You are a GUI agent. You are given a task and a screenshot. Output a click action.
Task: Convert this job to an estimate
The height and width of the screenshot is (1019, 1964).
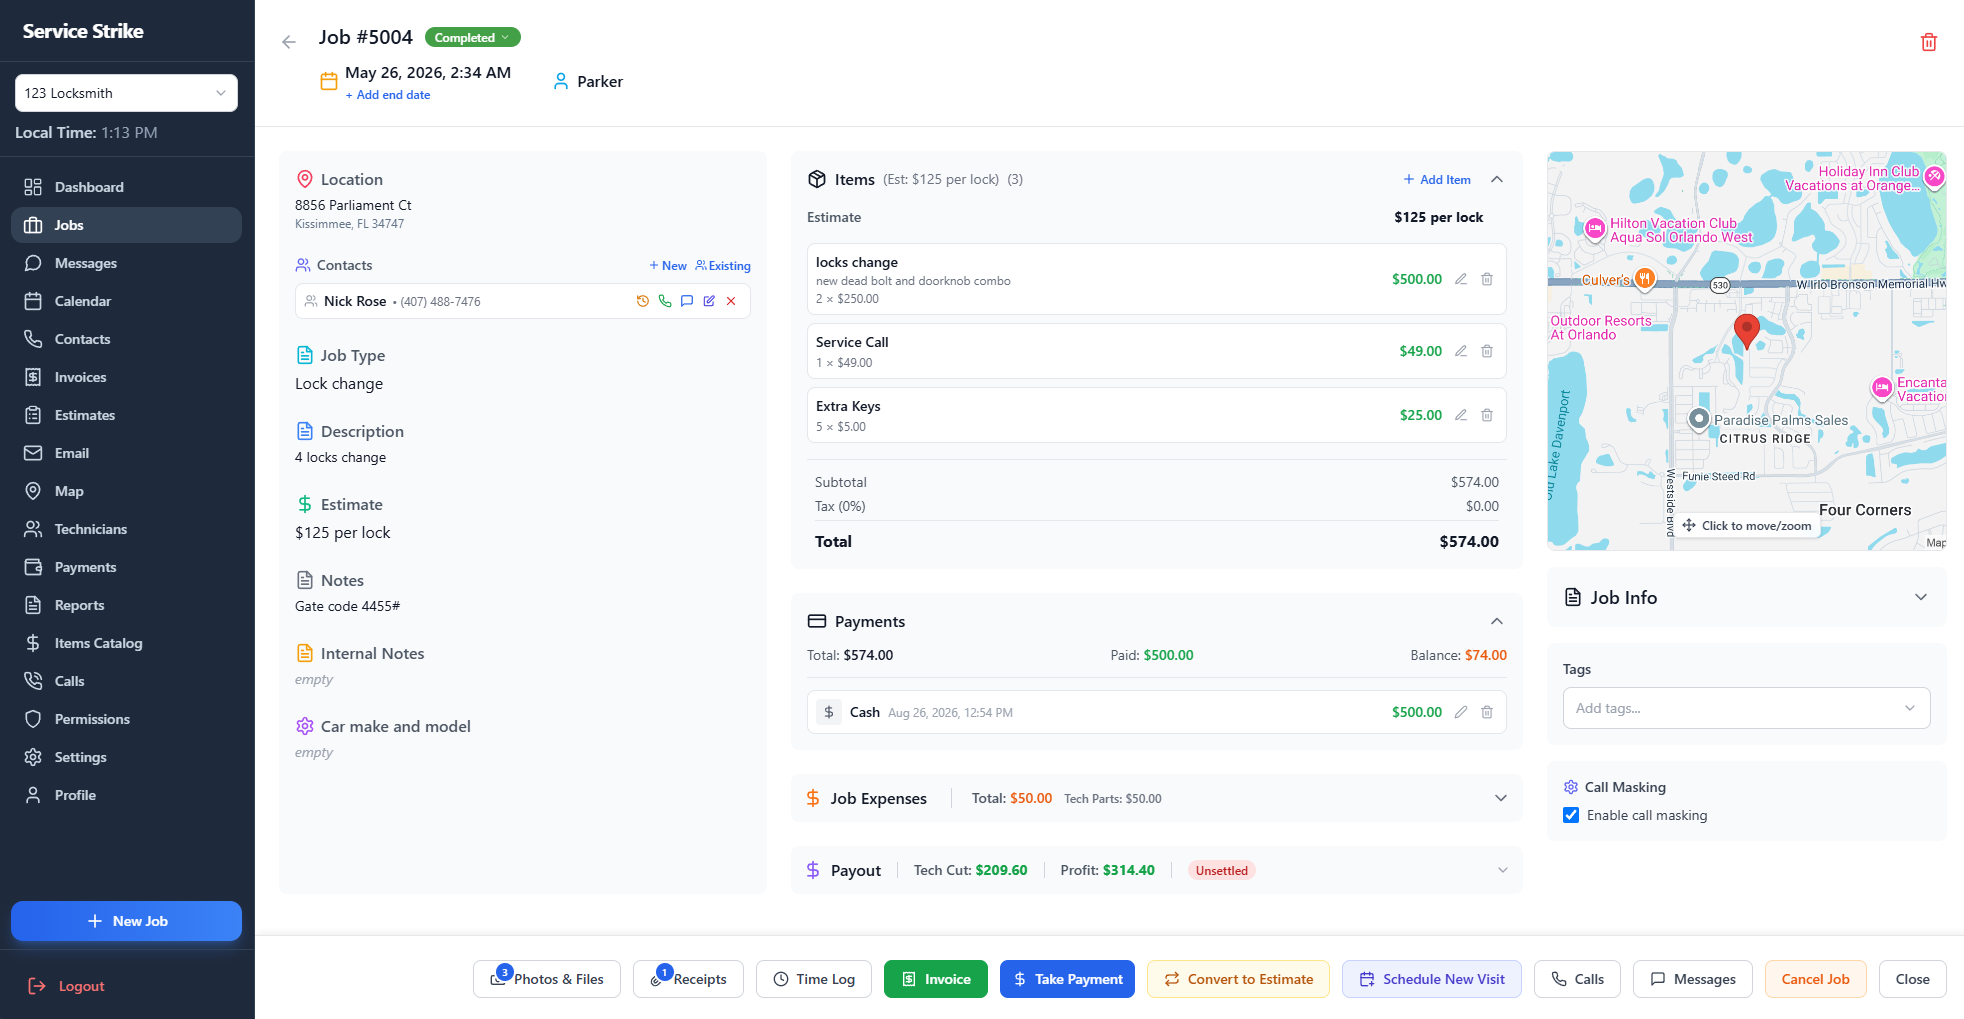1238,979
